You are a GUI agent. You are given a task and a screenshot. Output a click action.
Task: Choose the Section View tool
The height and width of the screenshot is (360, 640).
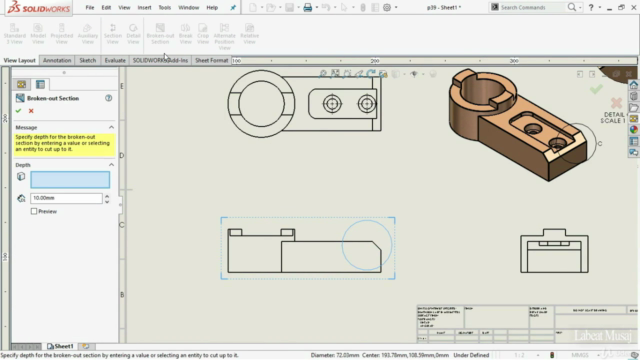point(113,34)
